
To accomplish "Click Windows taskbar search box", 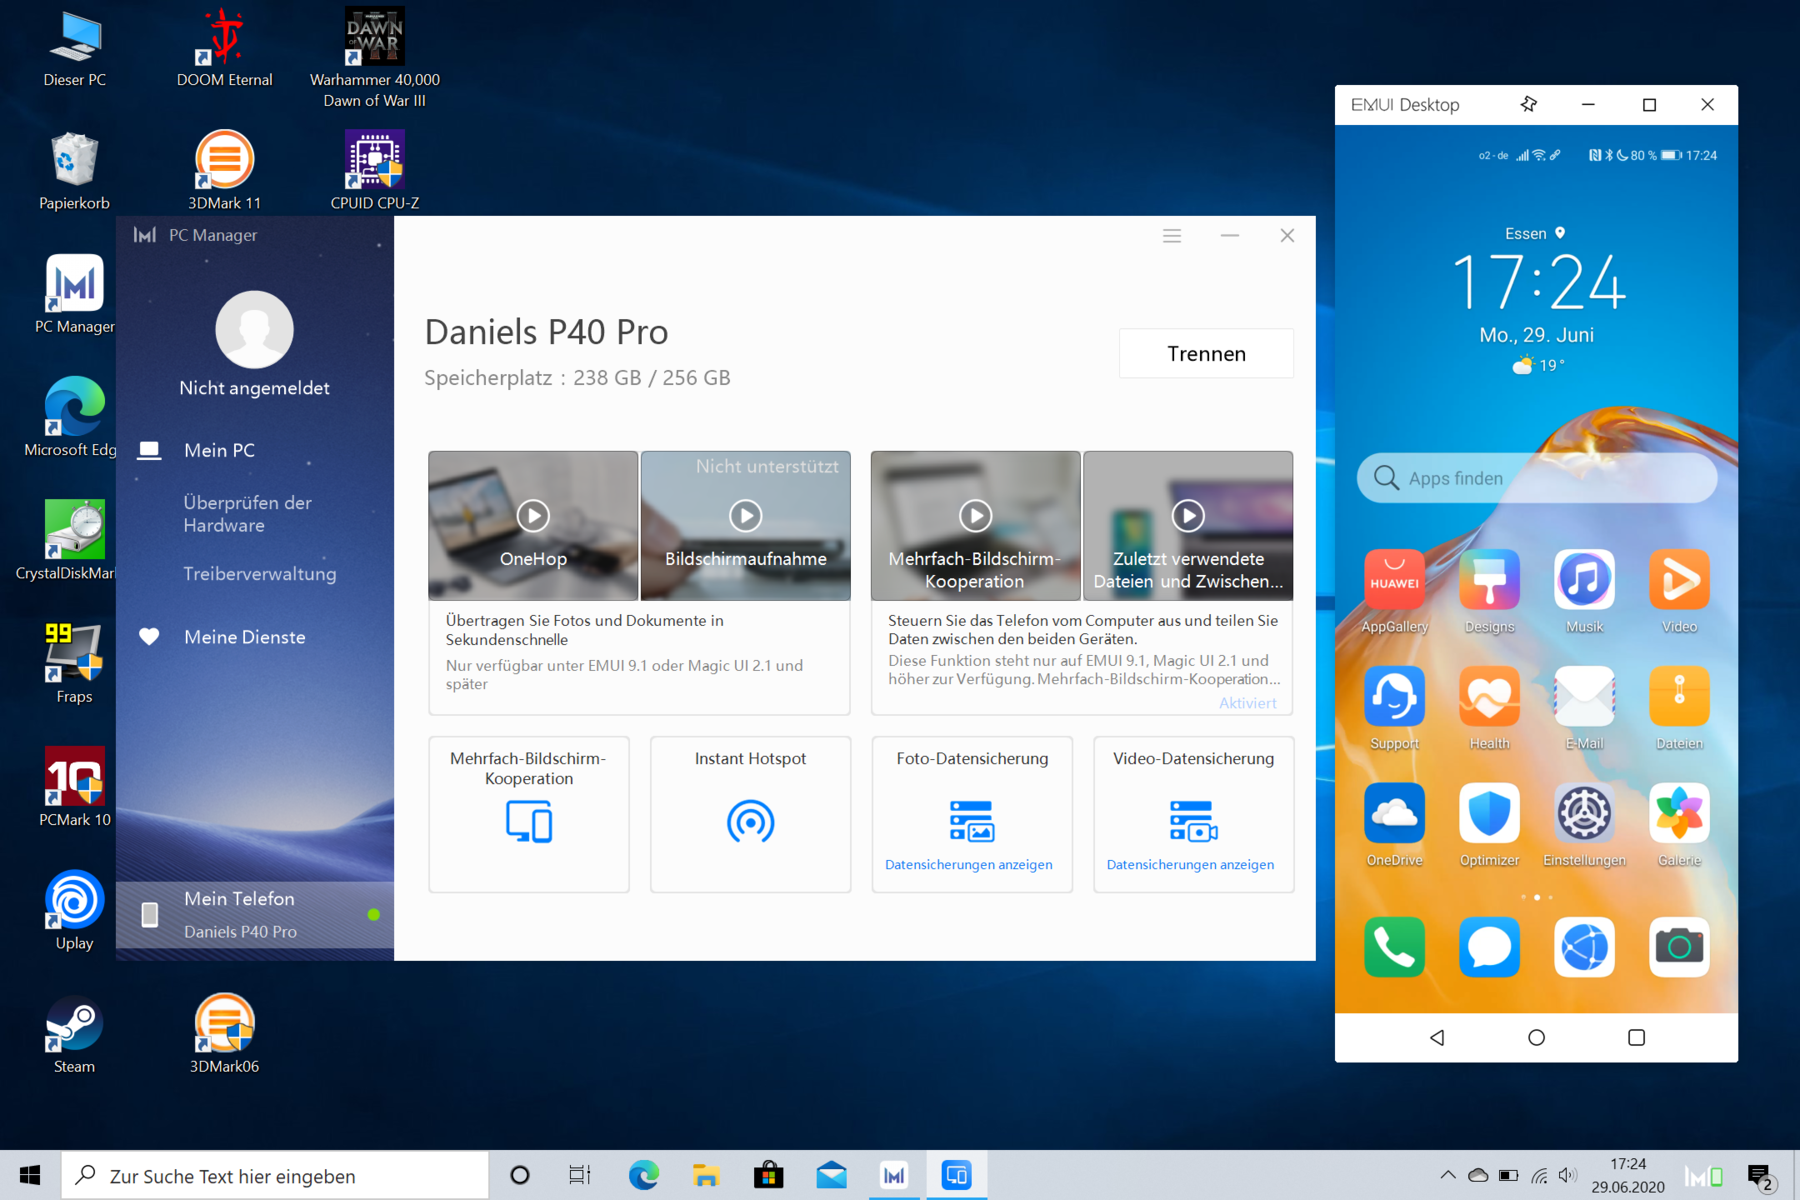I will coord(275,1176).
